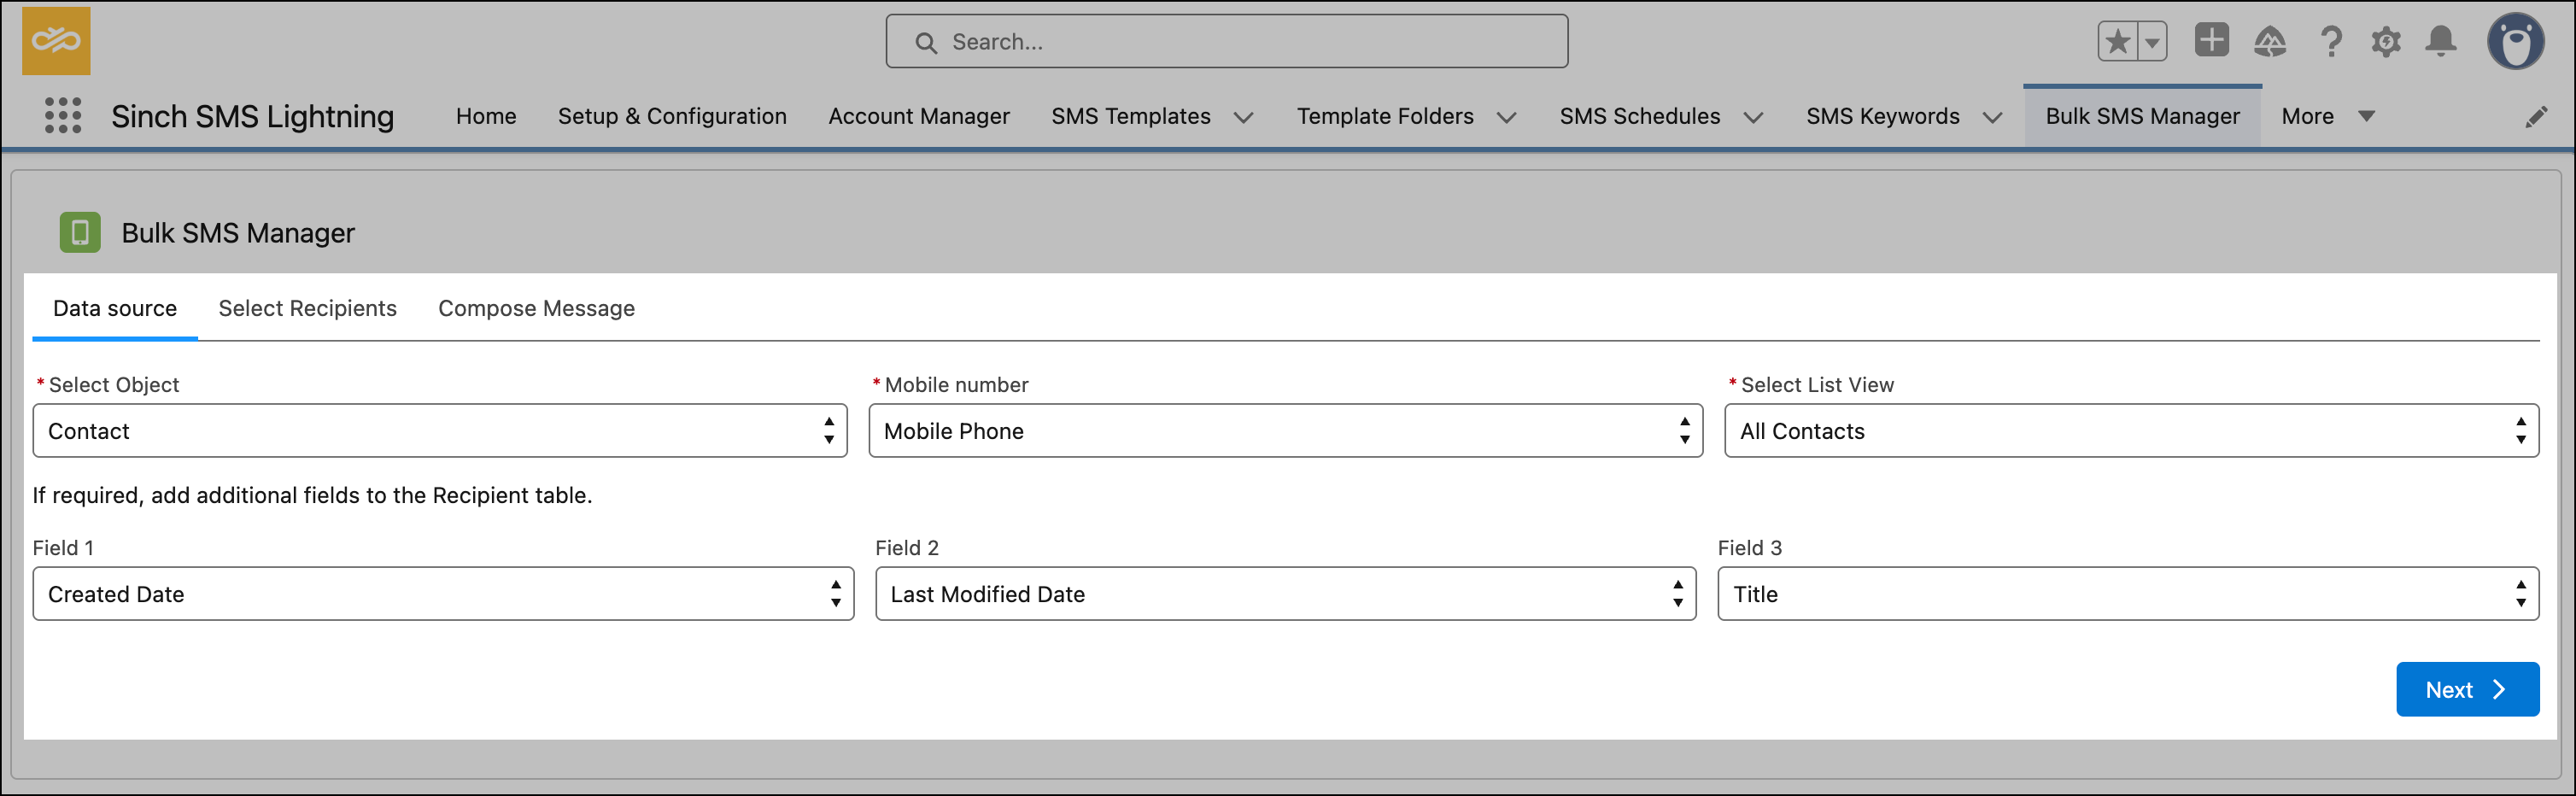Click the Favorites star icon
This screenshot has width=2576, height=796.
[x=2117, y=42]
